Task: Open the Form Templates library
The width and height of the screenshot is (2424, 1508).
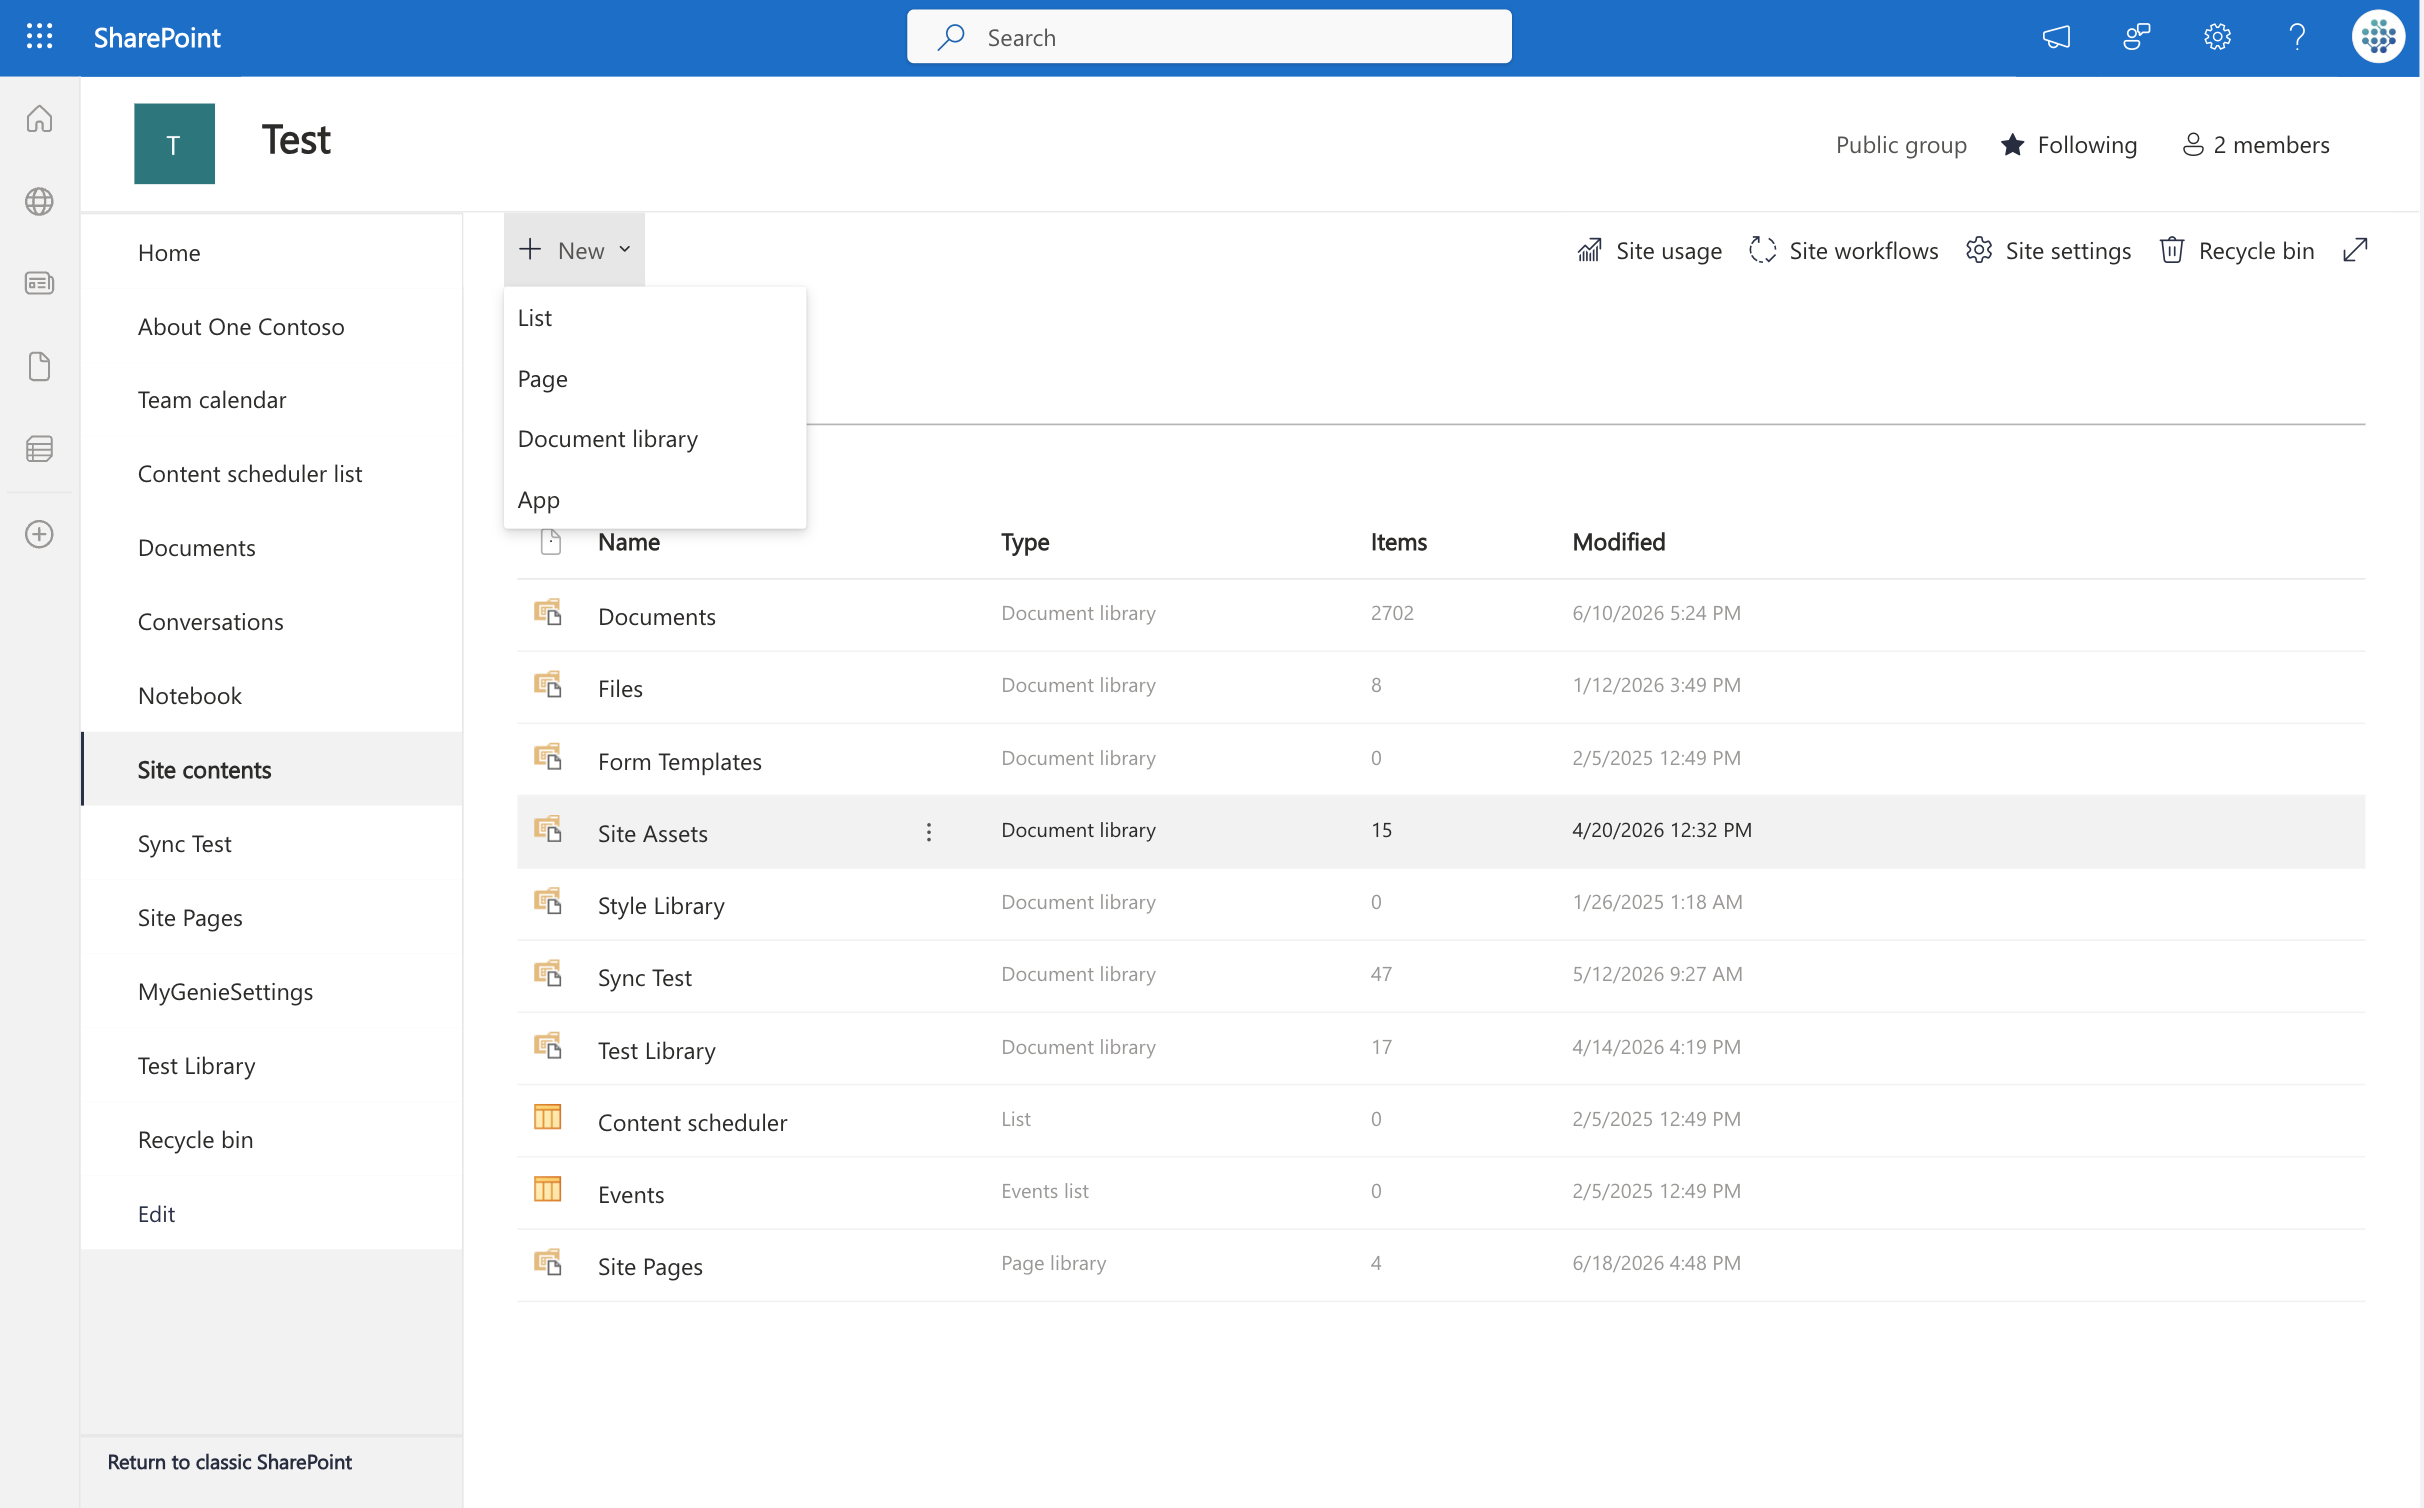Action: click(680, 762)
